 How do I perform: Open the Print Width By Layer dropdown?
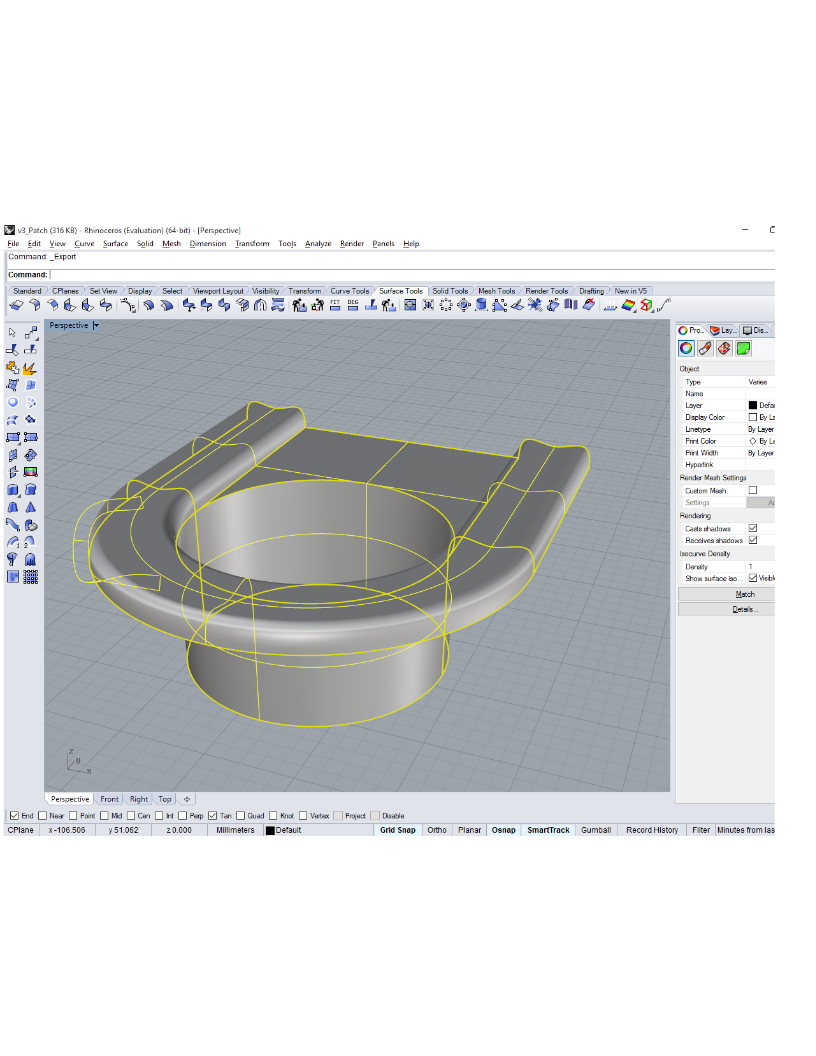point(760,453)
